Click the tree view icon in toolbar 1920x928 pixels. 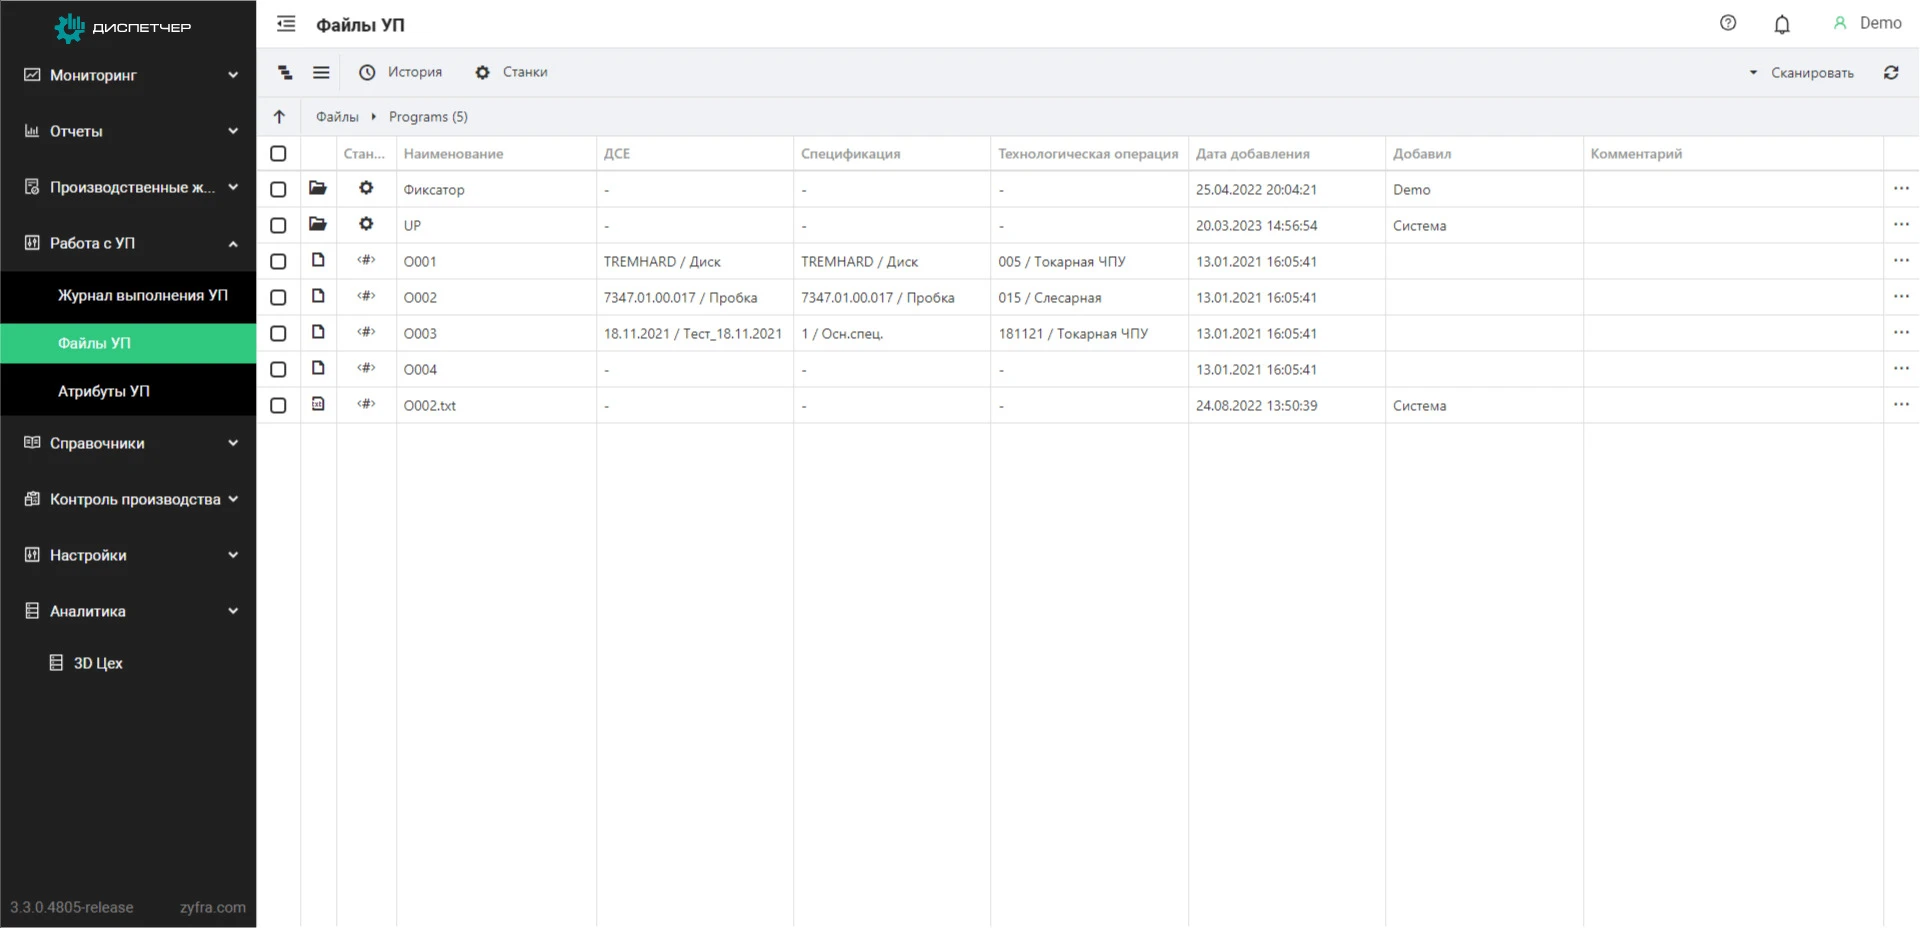285,72
